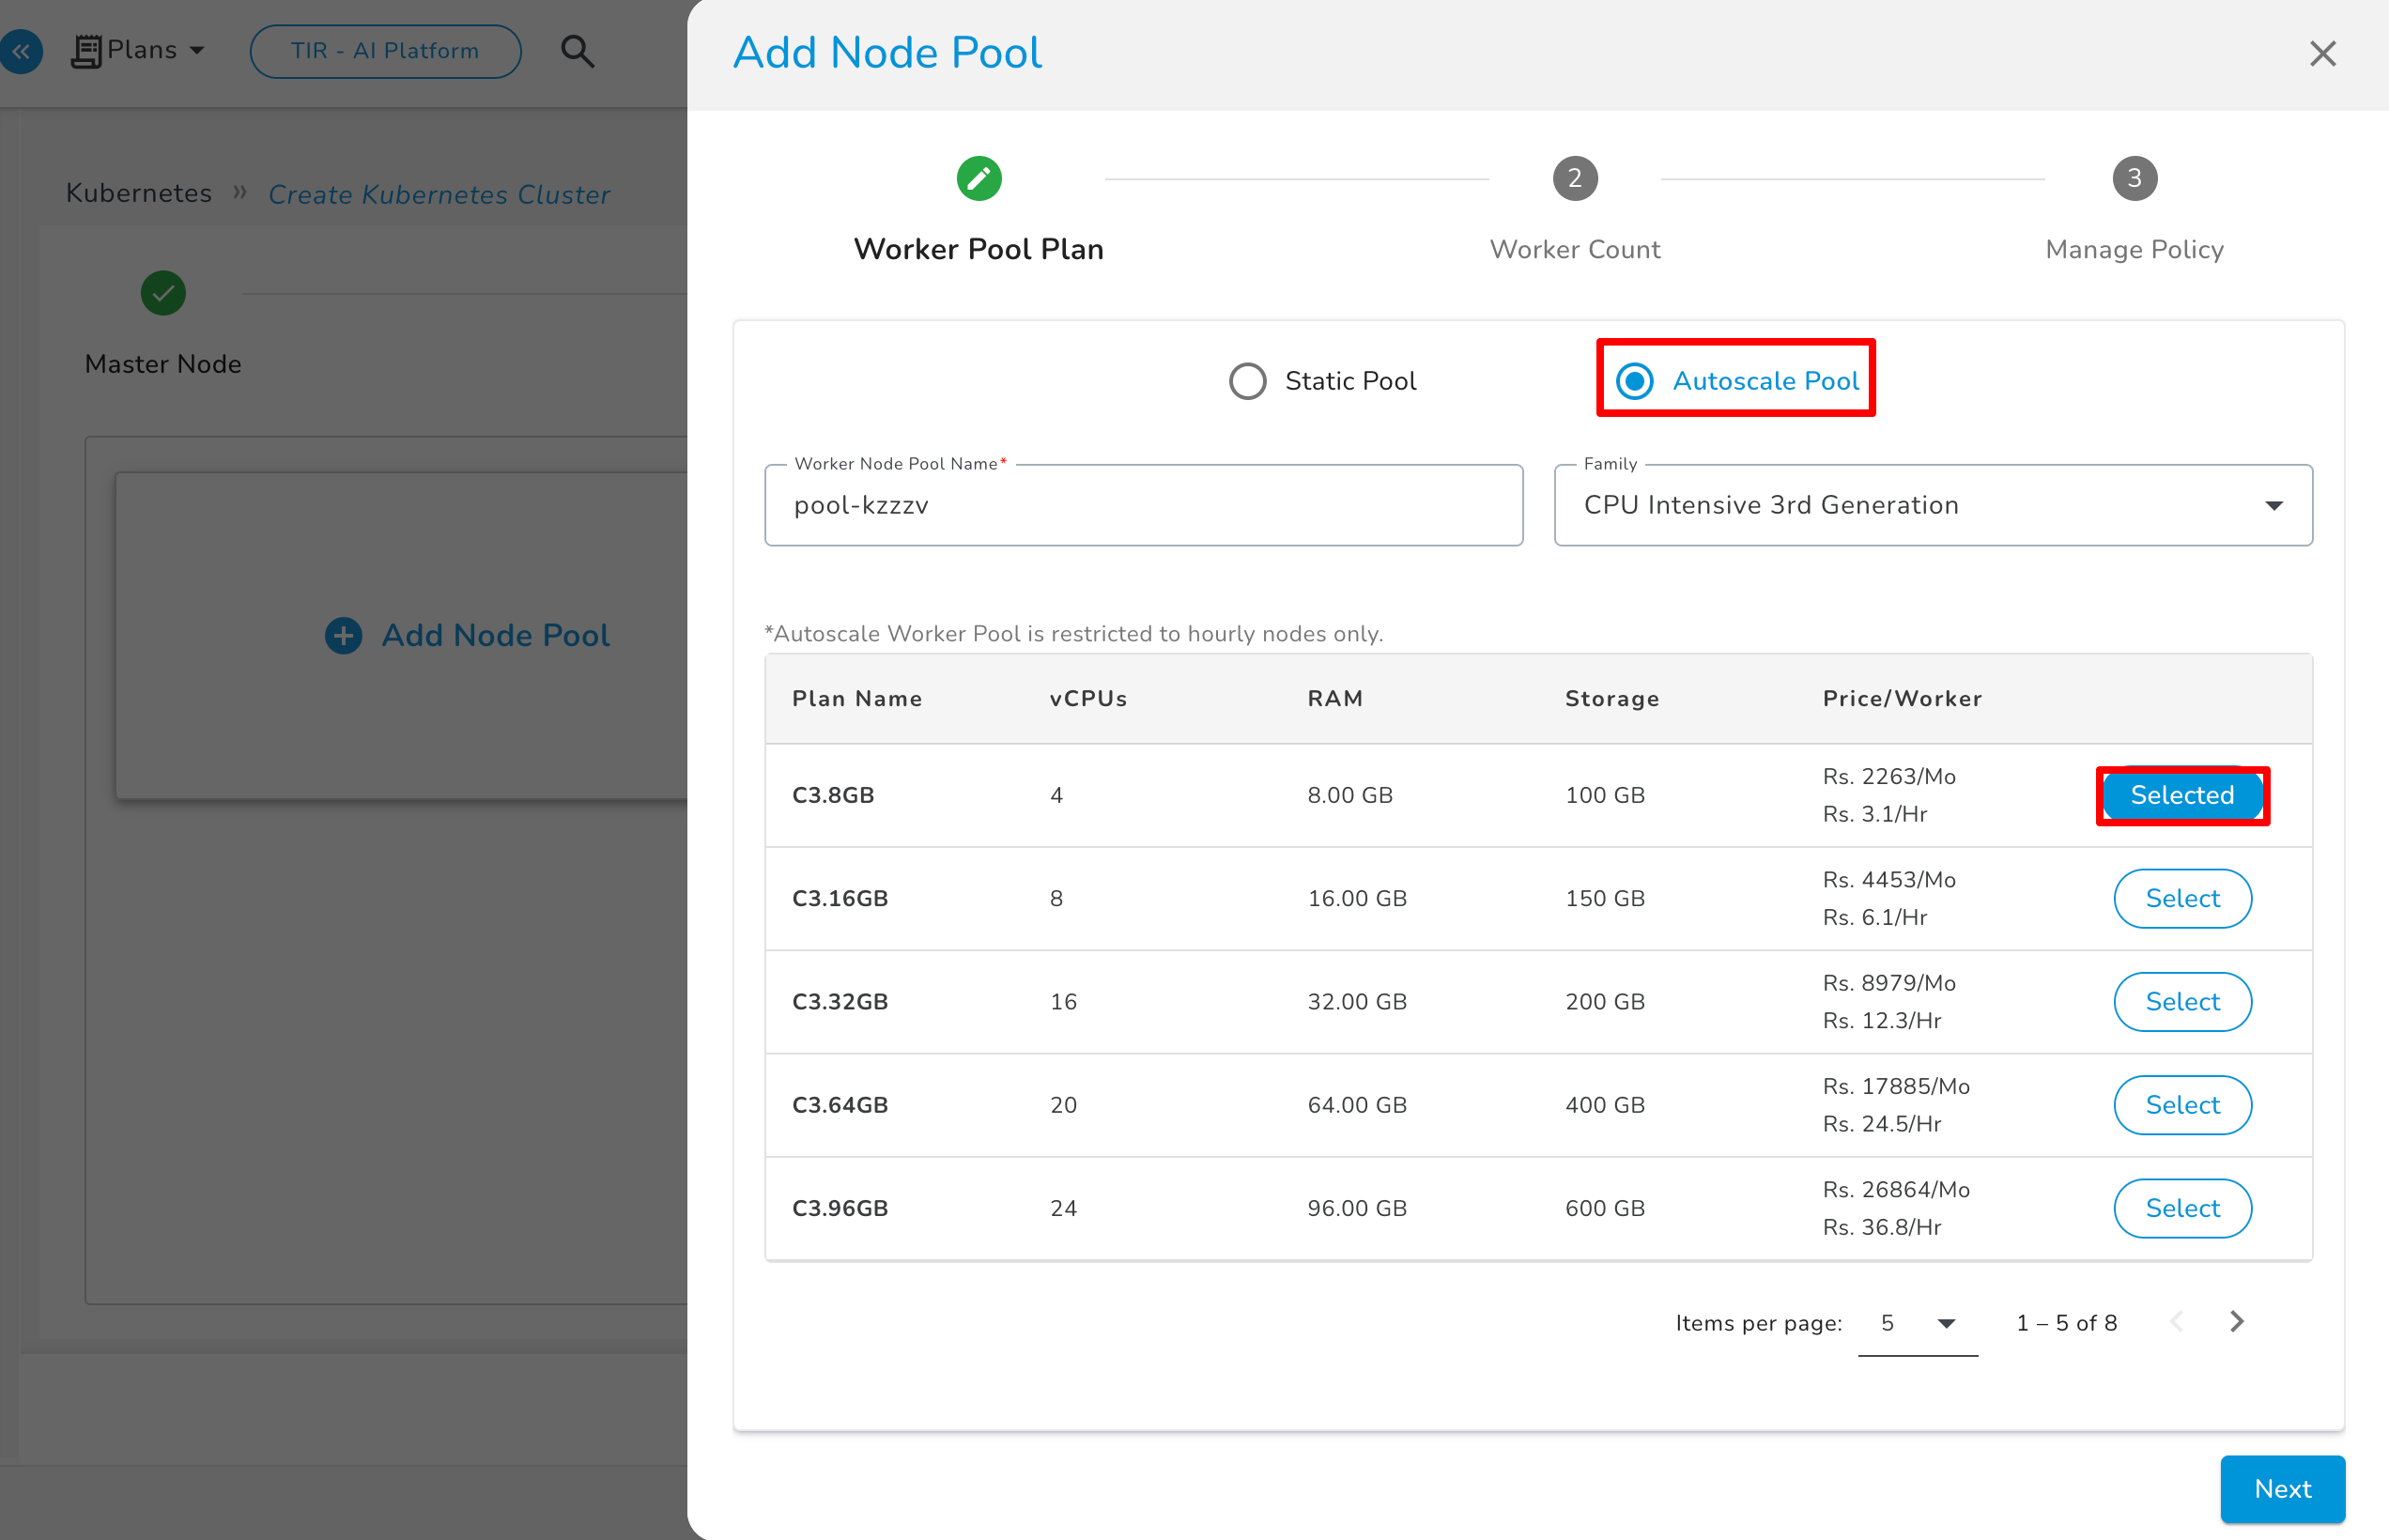Click the 32.00 GB RAM cell
The image size is (2389, 1540).
[1356, 1001]
